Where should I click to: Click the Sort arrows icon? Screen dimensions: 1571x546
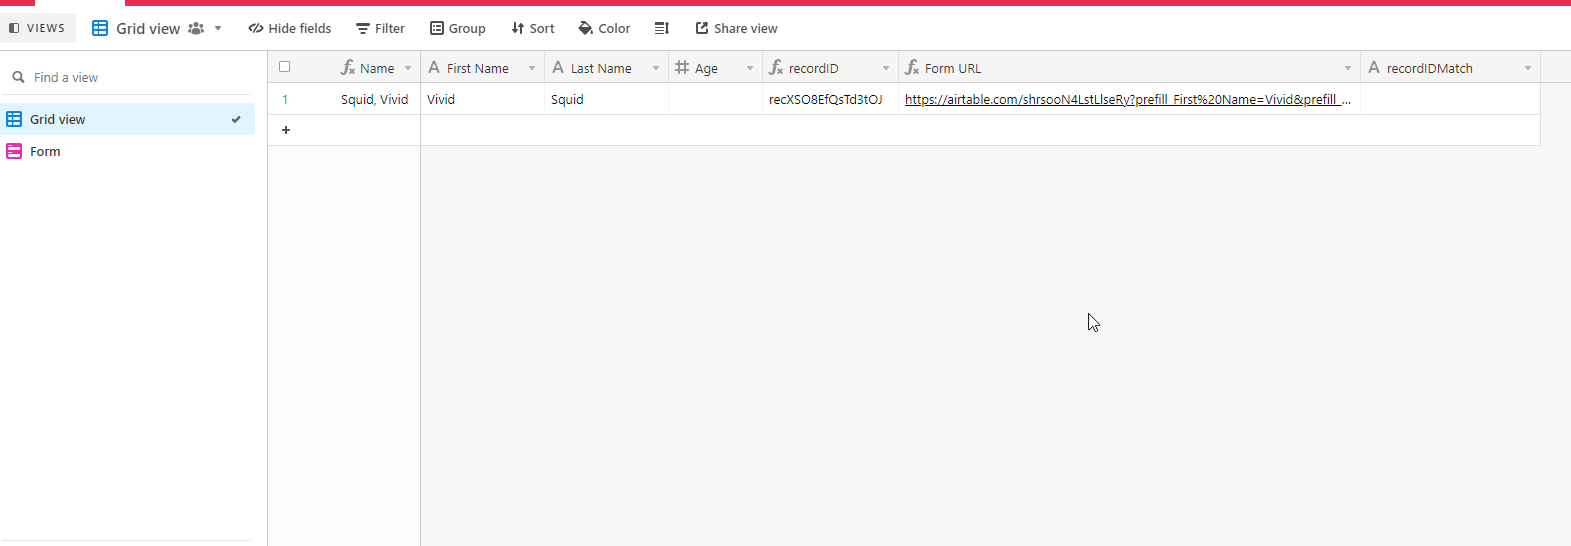[518, 28]
